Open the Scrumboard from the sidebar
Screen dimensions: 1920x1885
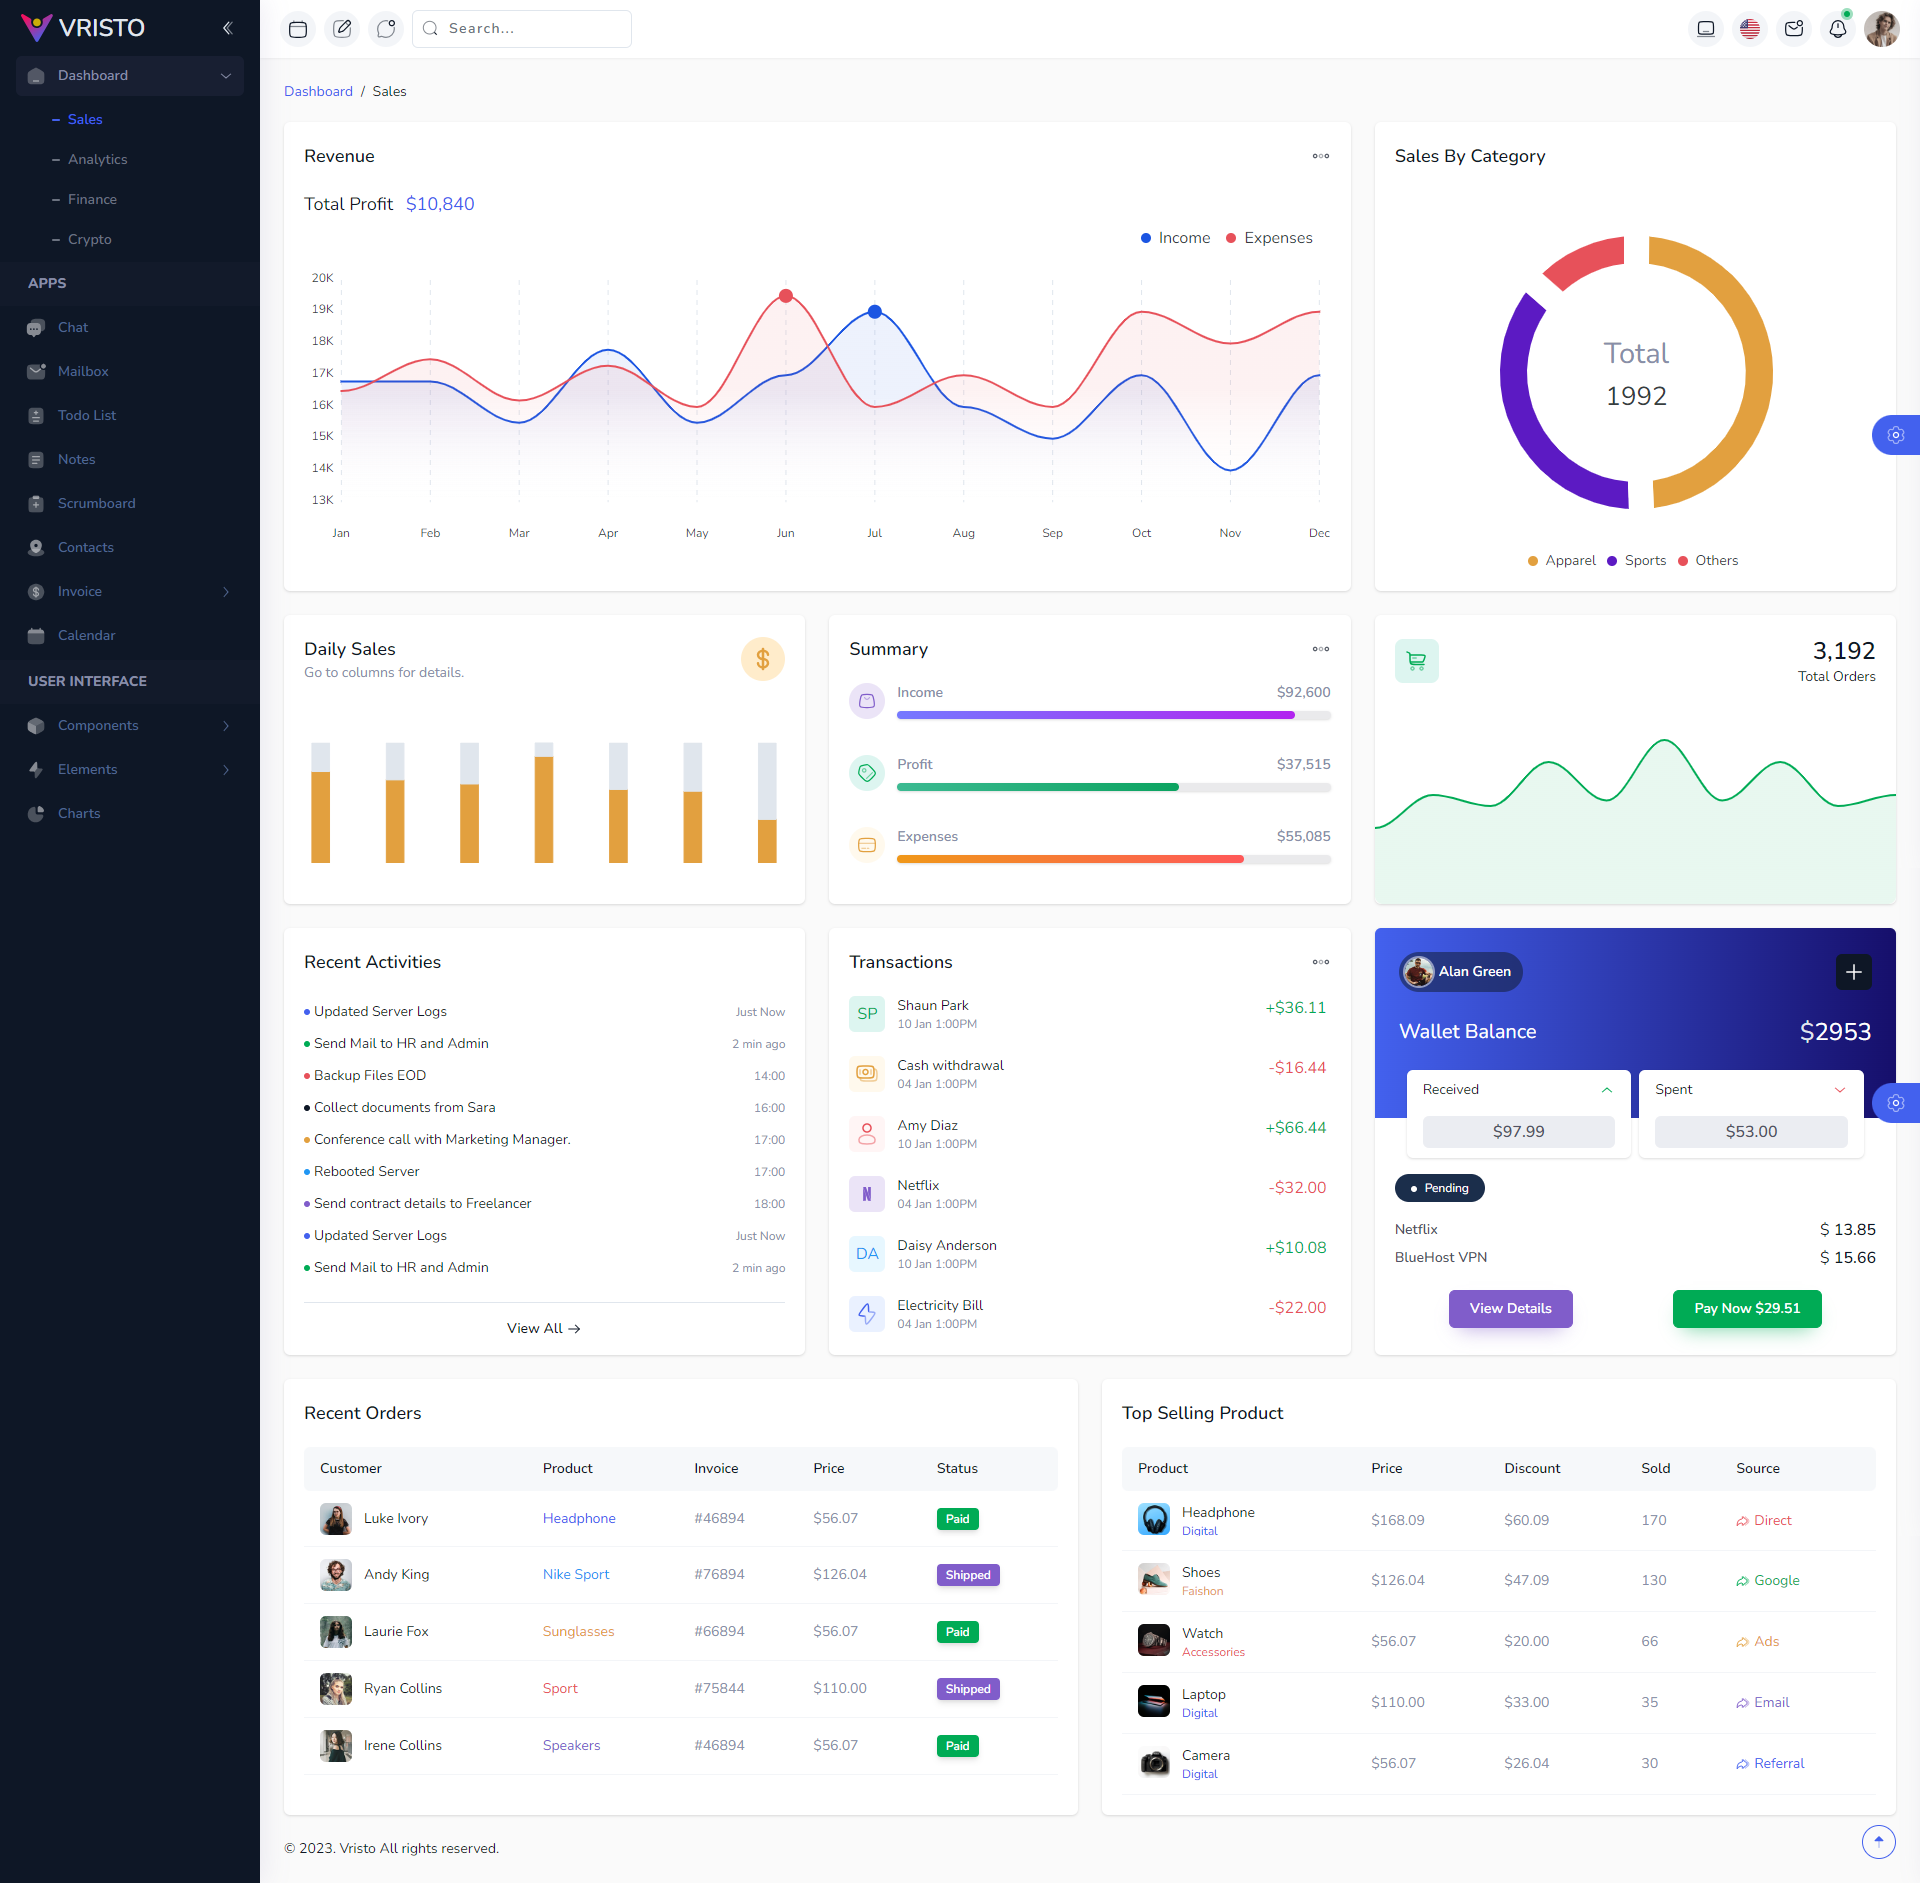(95, 503)
